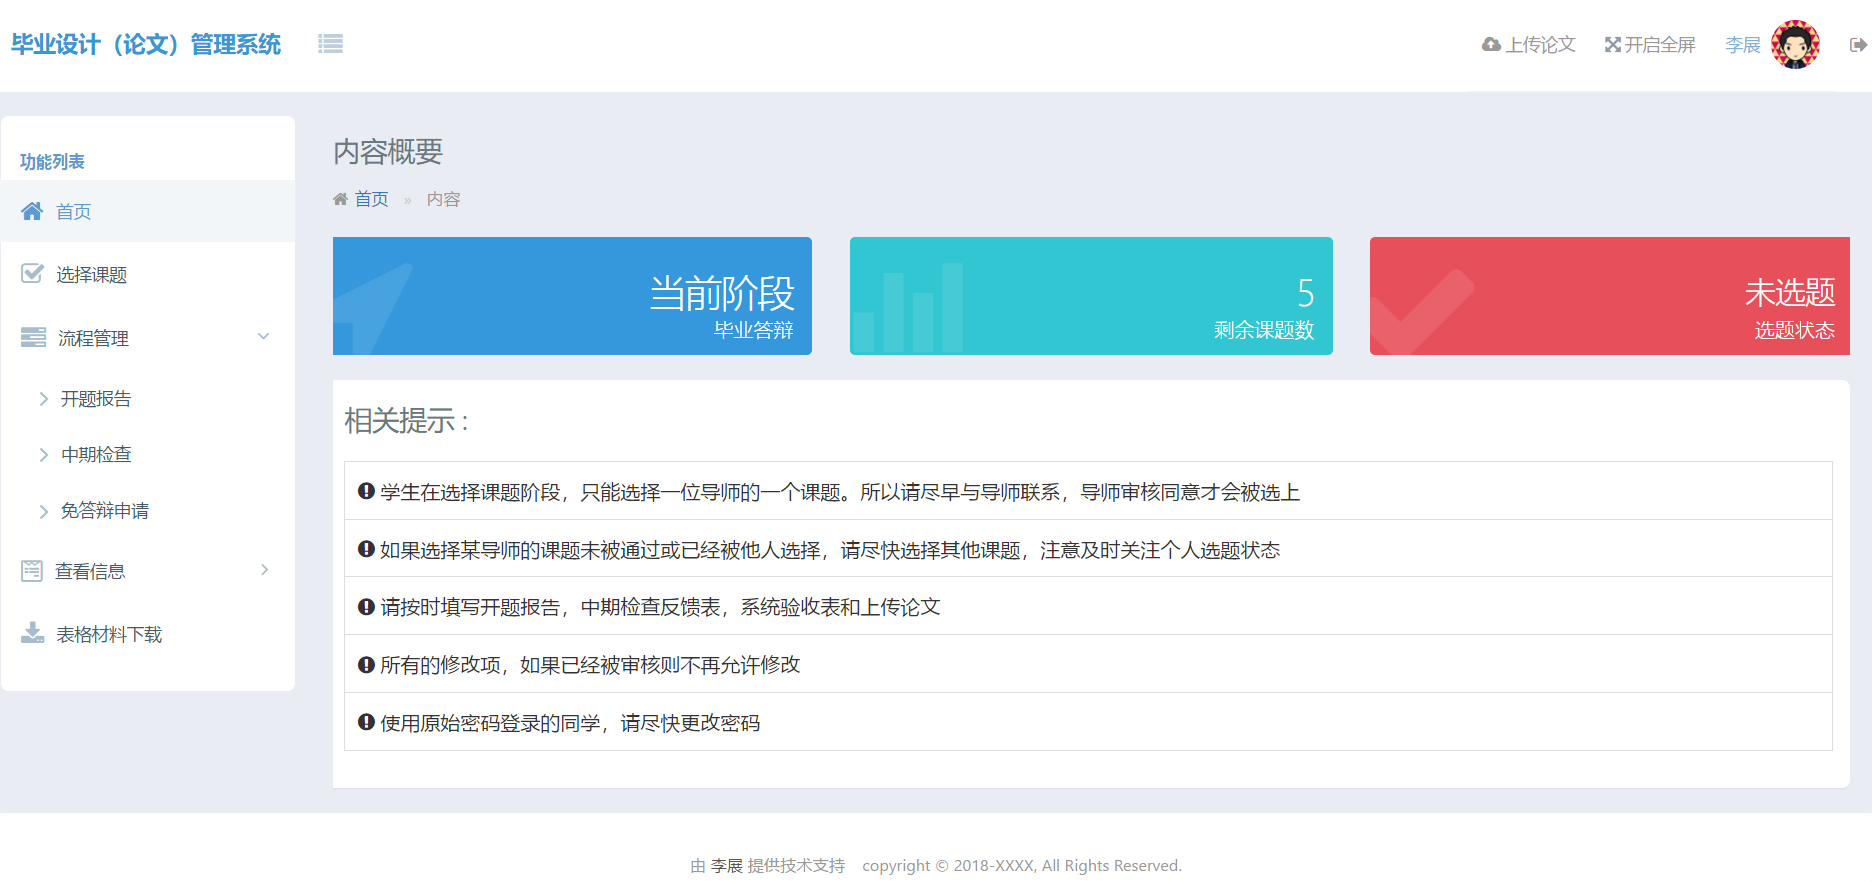Click the warning icon beside 所有的修改项 tip

click(x=366, y=664)
